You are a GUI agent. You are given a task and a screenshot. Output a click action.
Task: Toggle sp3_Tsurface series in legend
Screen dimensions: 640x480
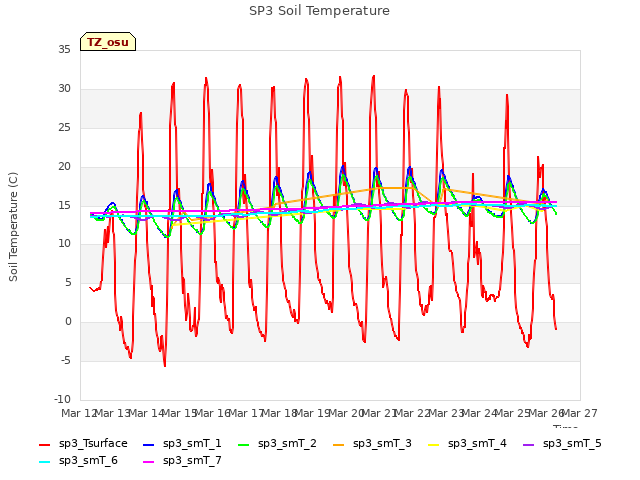pyautogui.click(x=83, y=444)
